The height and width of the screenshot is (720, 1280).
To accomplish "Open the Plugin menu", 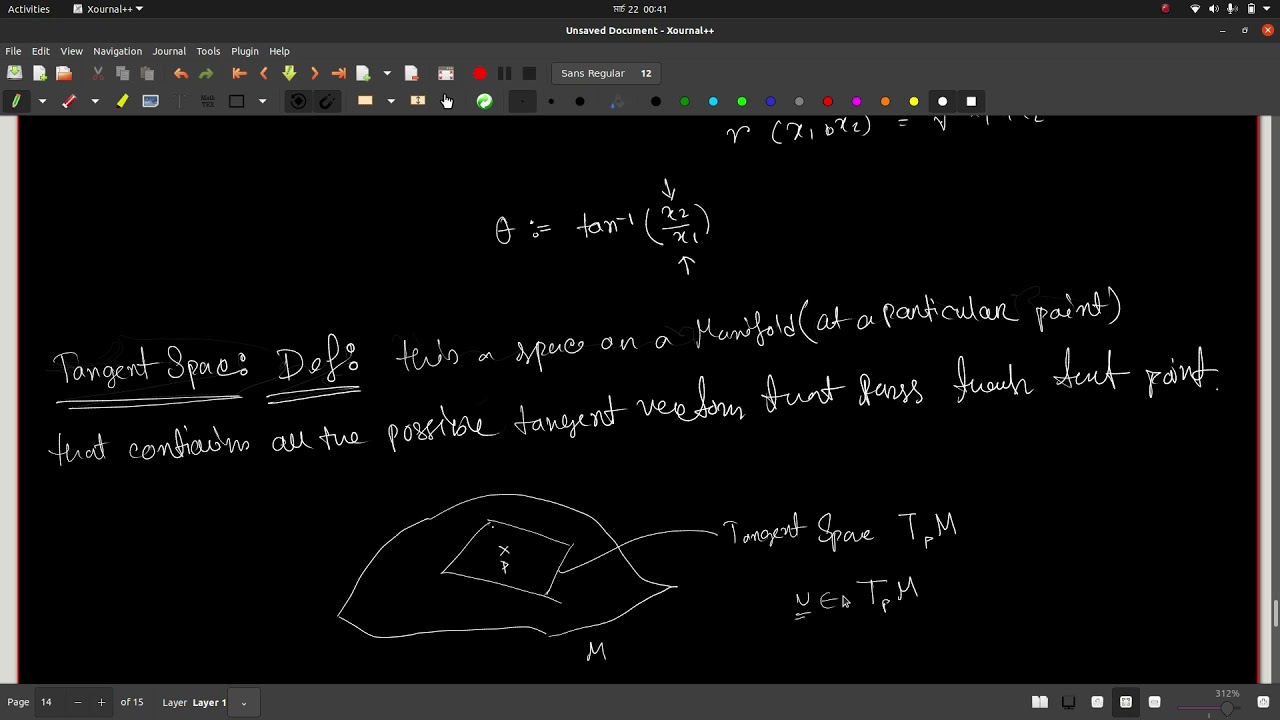I will pos(245,51).
